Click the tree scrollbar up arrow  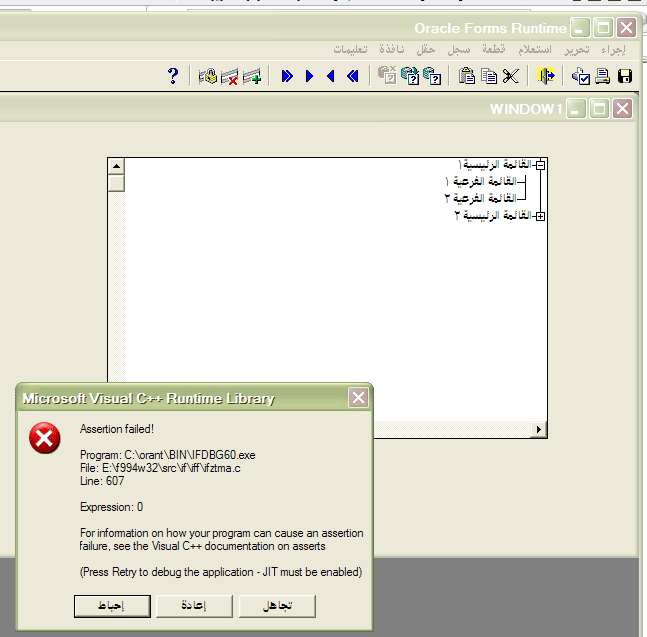coord(116,167)
